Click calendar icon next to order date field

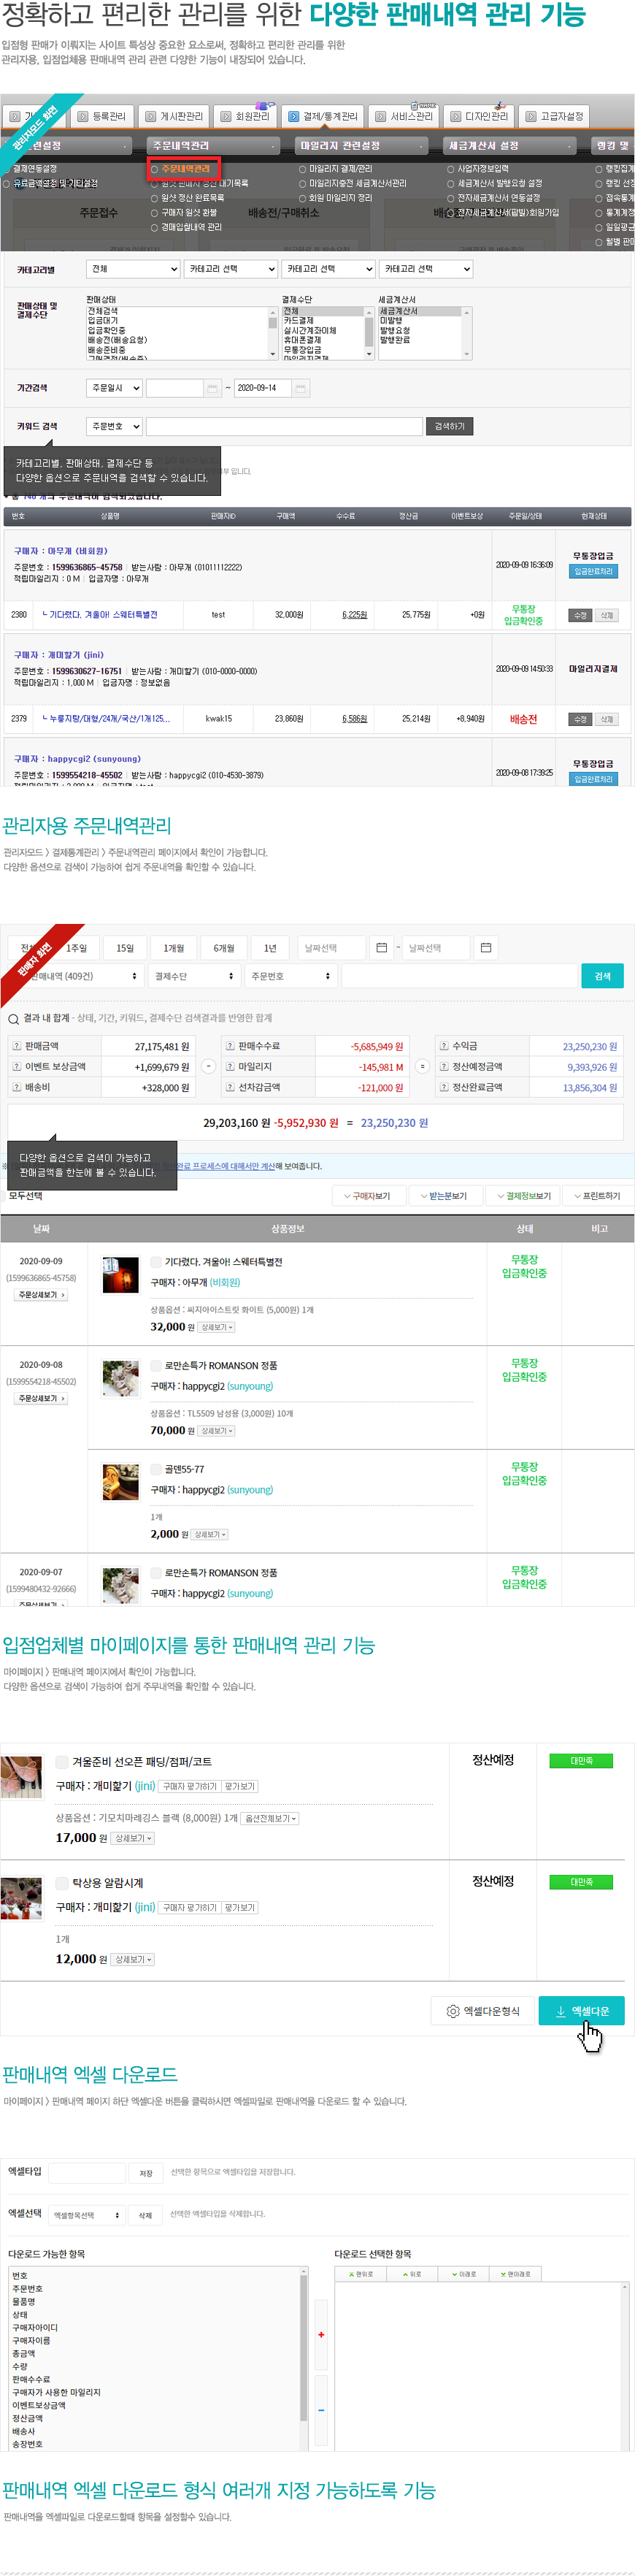[212, 388]
